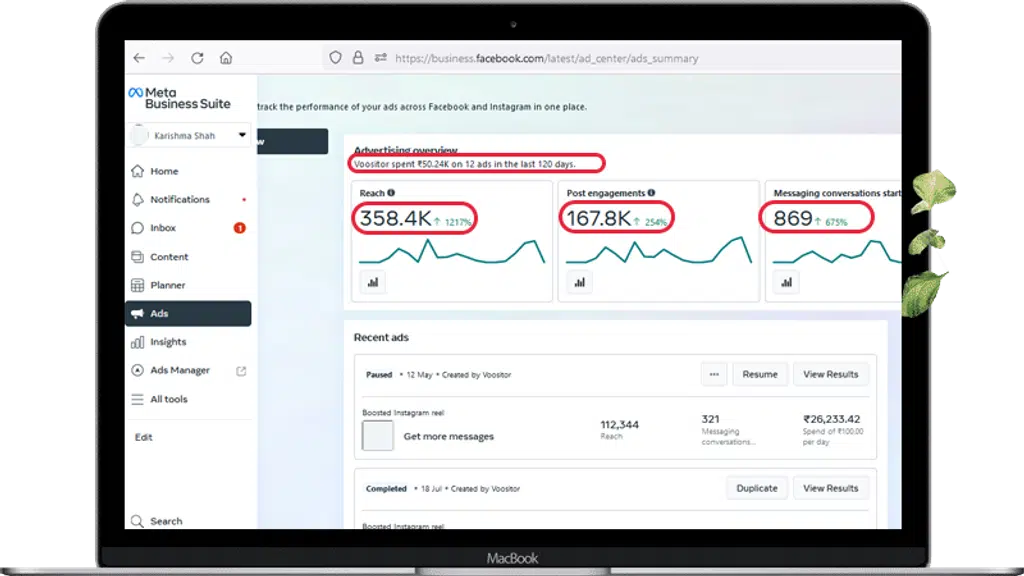Click the Voositor spent ₹50.24K summary text
The height and width of the screenshot is (576, 1024).
pyautogui.click(x=464, y=164)
